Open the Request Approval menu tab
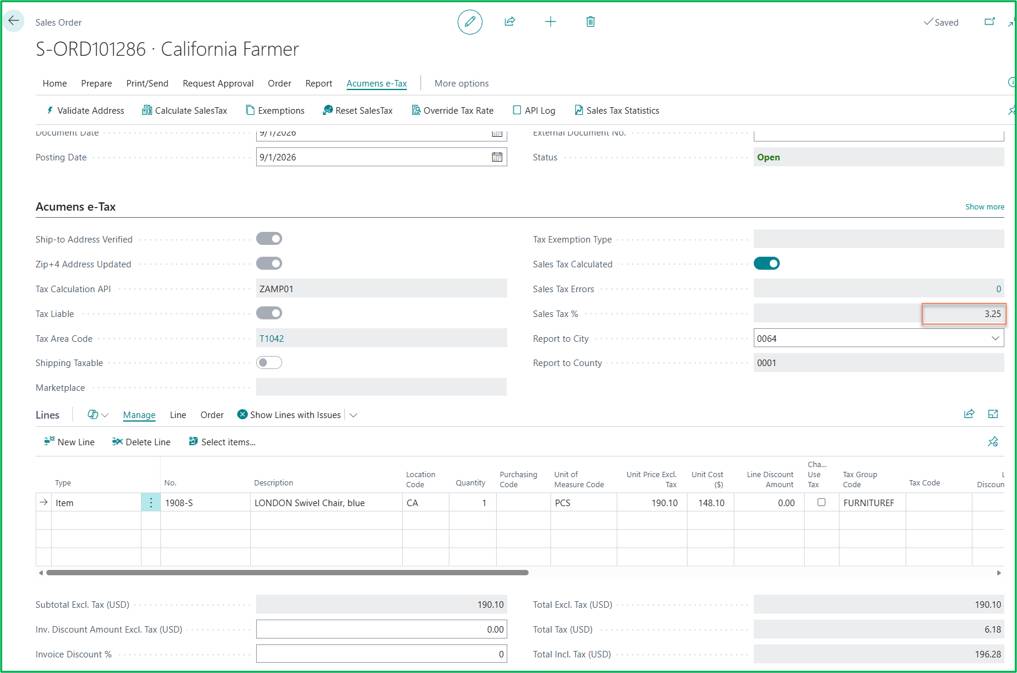 click(218, 84)
